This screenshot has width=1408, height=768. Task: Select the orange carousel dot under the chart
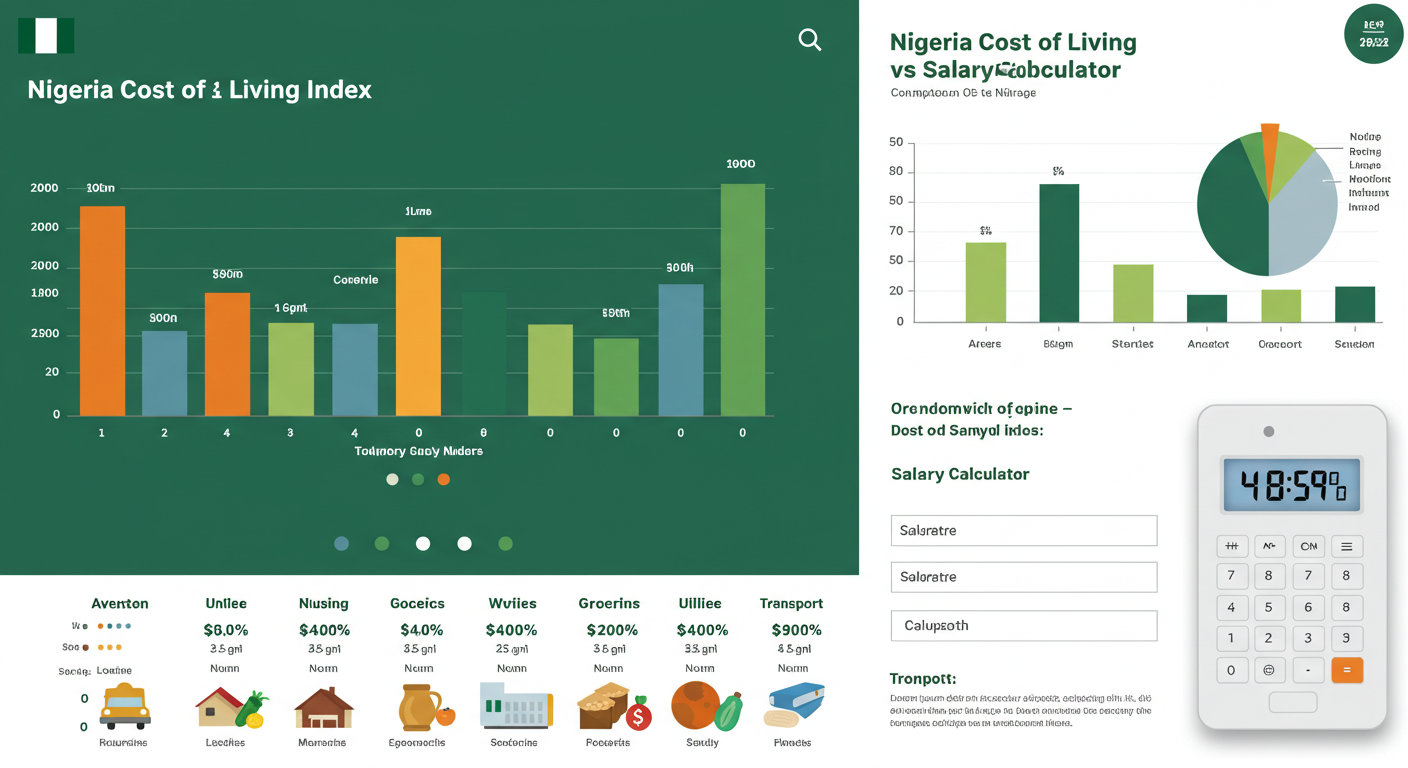tap(444, 479)
